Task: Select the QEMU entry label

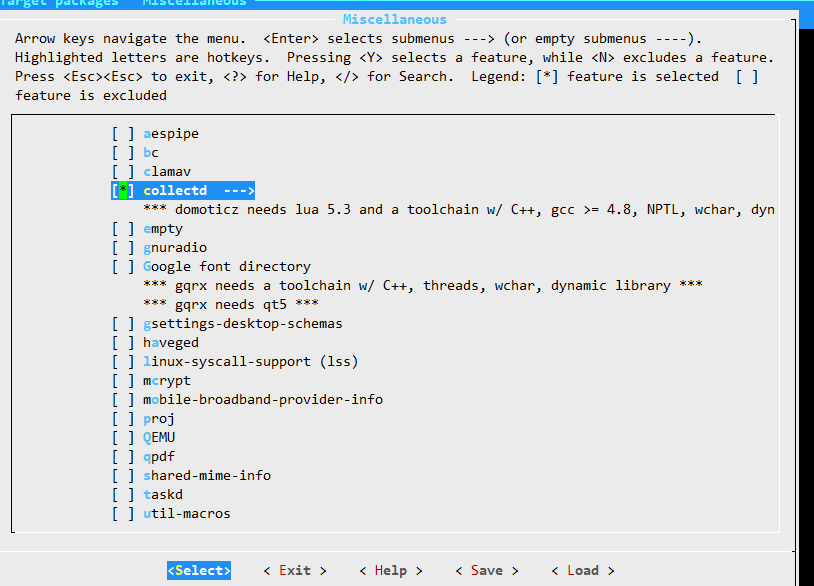Action: (x=159, y=438)
